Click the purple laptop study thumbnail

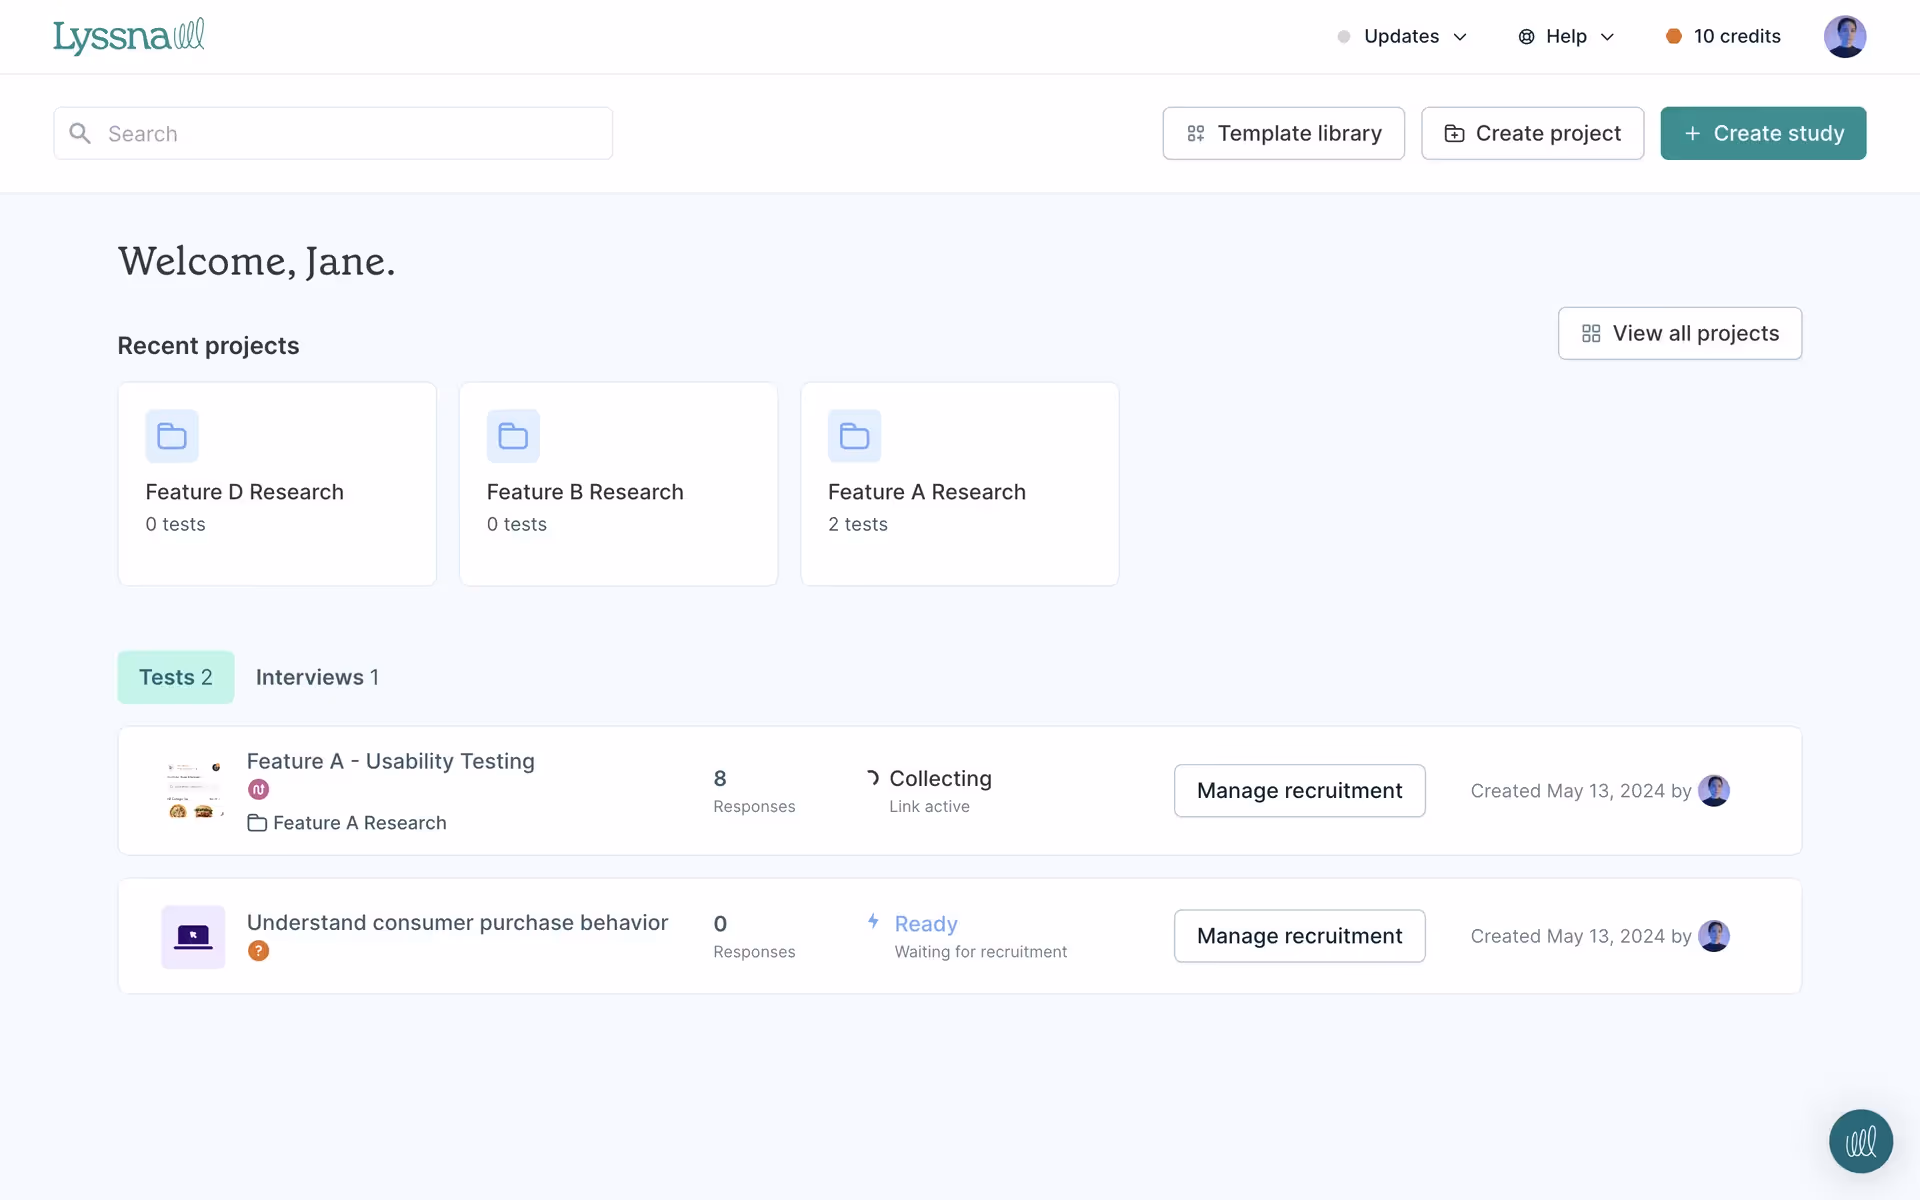193,937
